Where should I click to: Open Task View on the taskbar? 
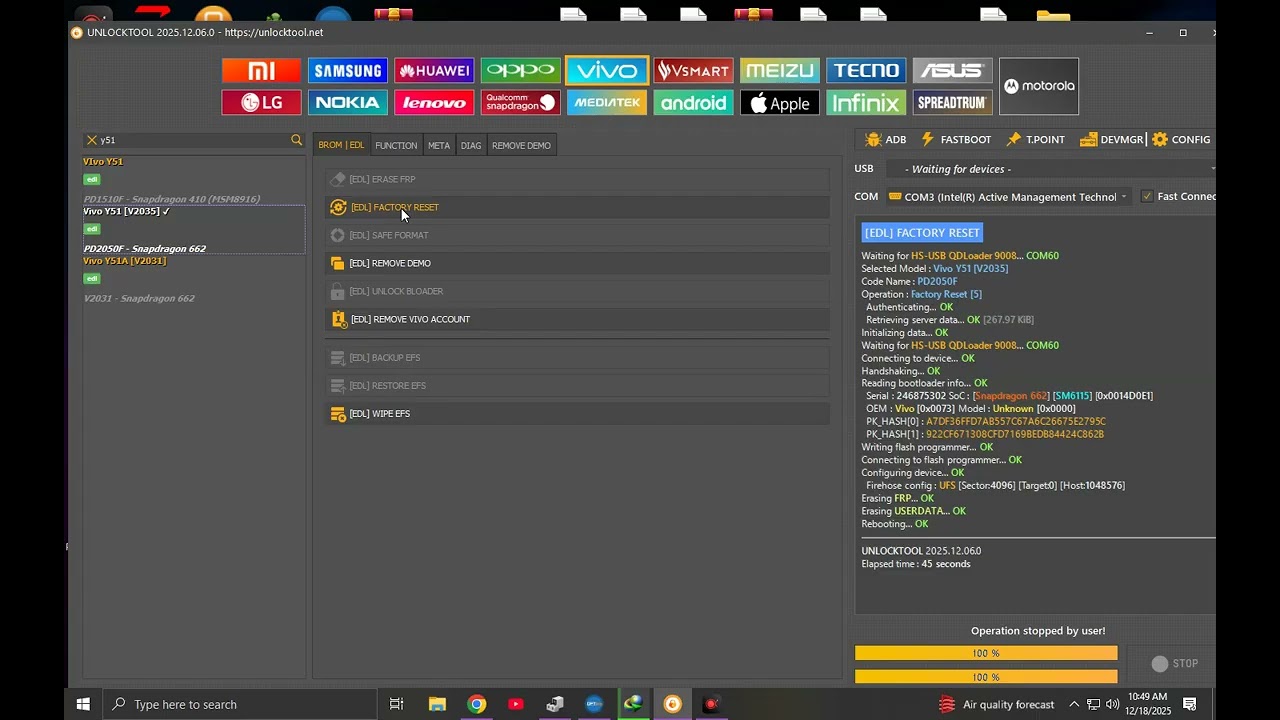[396, 704]
